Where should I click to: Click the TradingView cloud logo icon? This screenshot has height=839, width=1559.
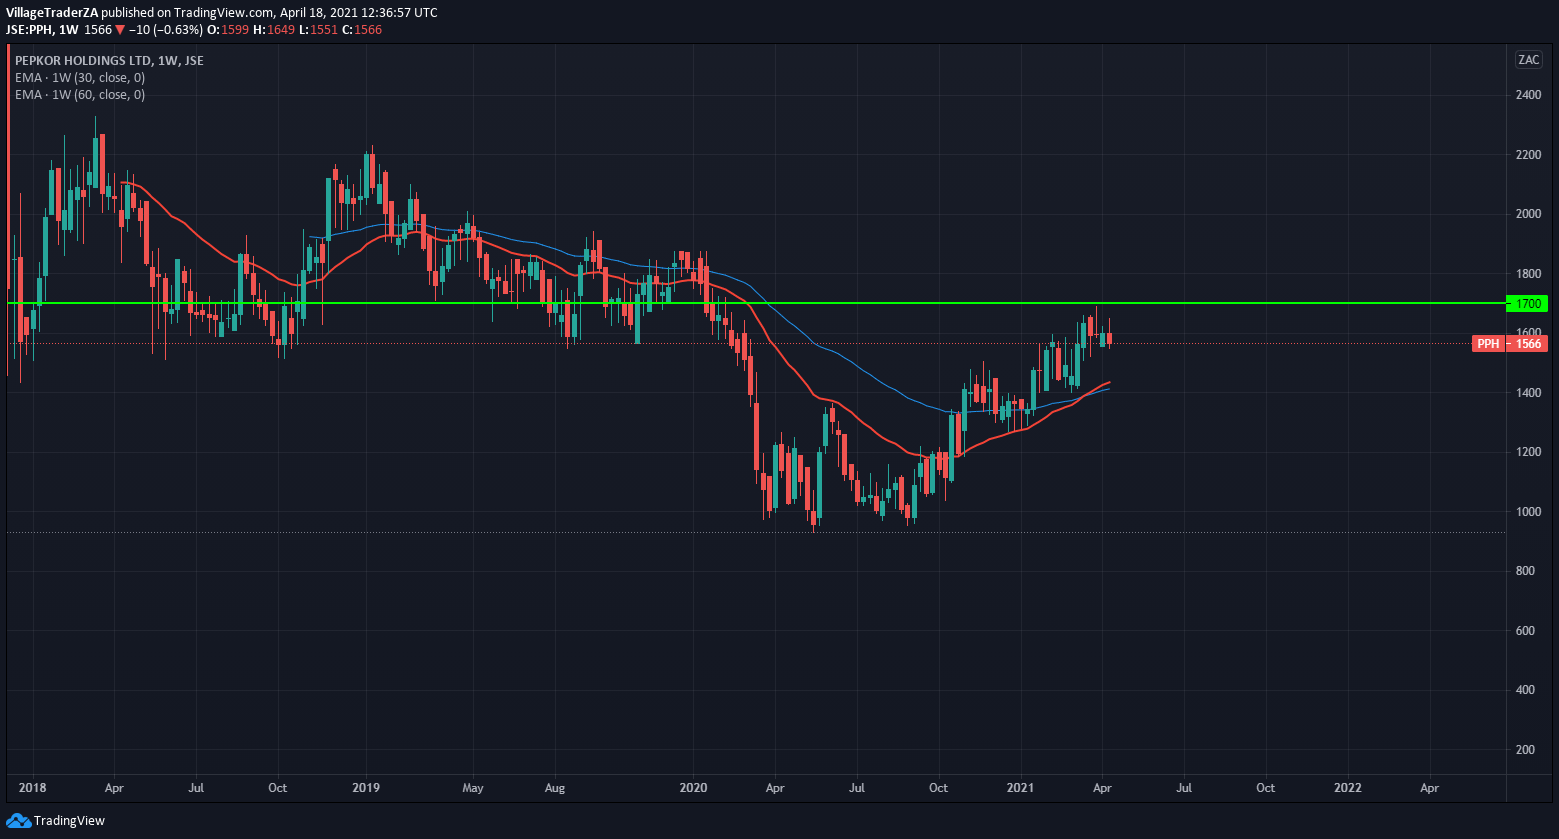point(18,821)
